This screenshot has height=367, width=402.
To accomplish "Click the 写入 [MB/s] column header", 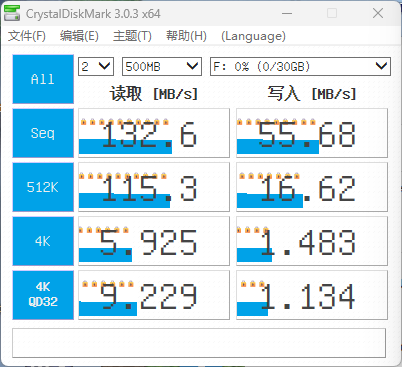I will (x=312, y=94).
